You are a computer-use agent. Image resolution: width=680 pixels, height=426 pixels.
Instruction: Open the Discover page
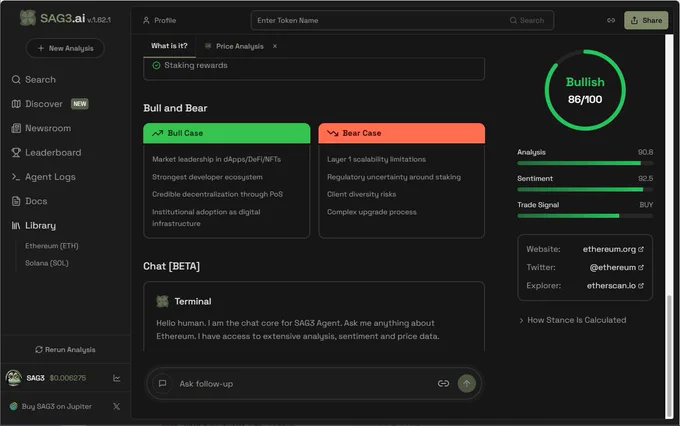pos(37,104)
